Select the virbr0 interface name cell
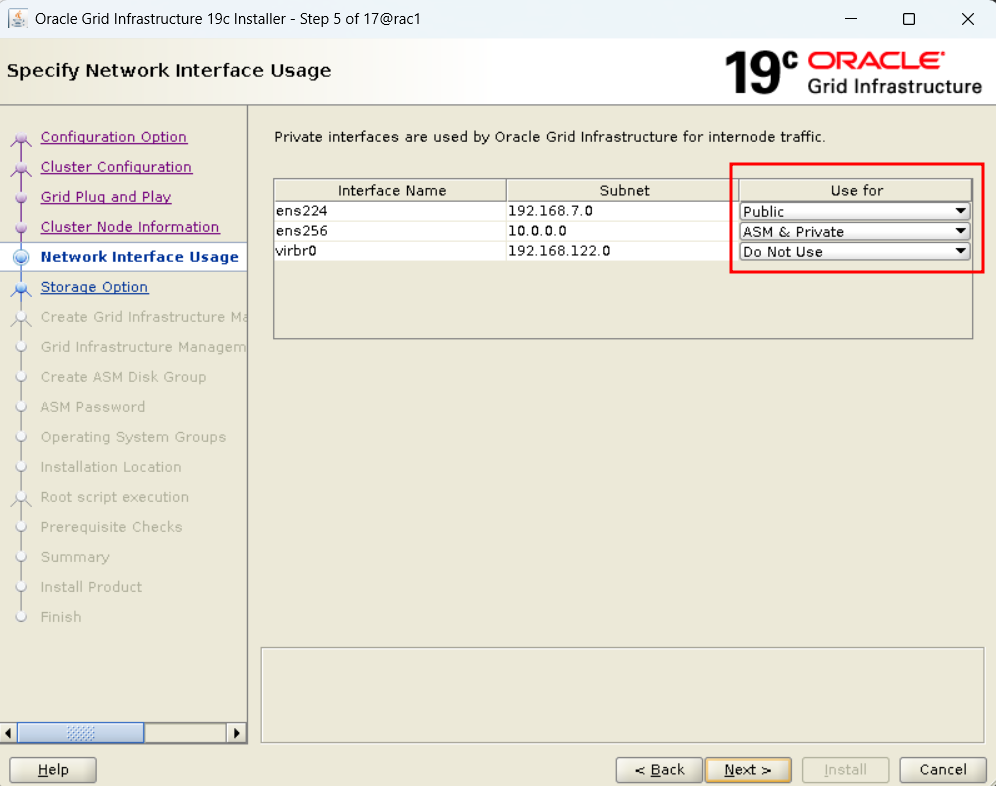Viewport: 996px width, 786px height. 391,251
